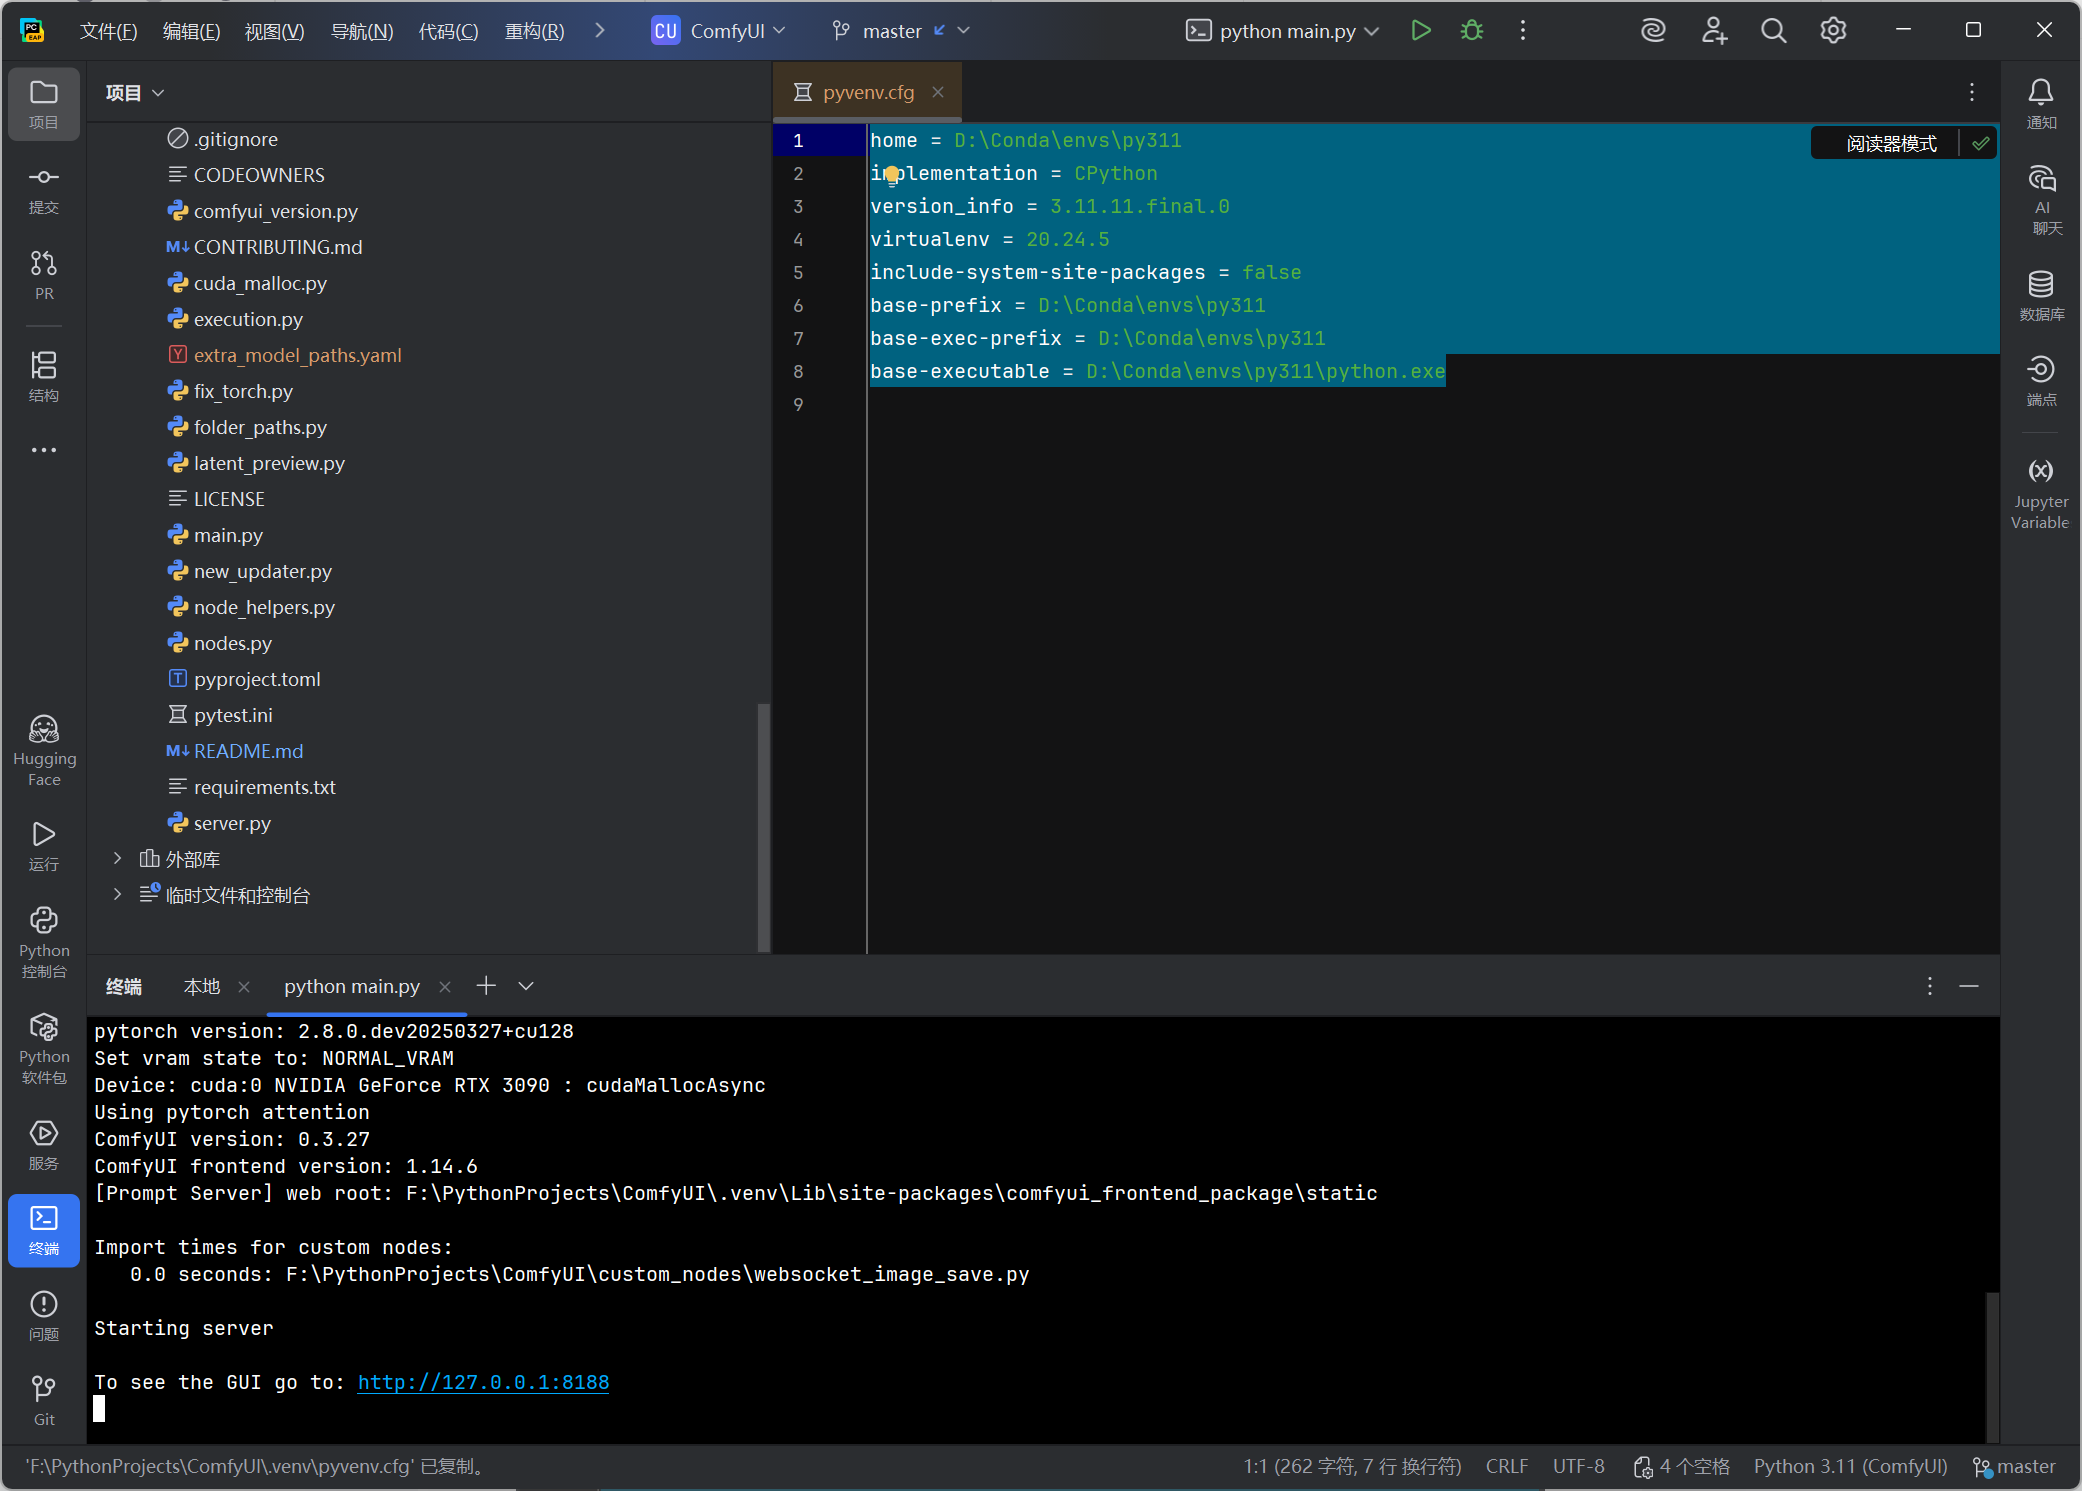Open Search Everywhere magnifier
This screenshot has height=1491, width=2082.
[x=1773, y=31]
